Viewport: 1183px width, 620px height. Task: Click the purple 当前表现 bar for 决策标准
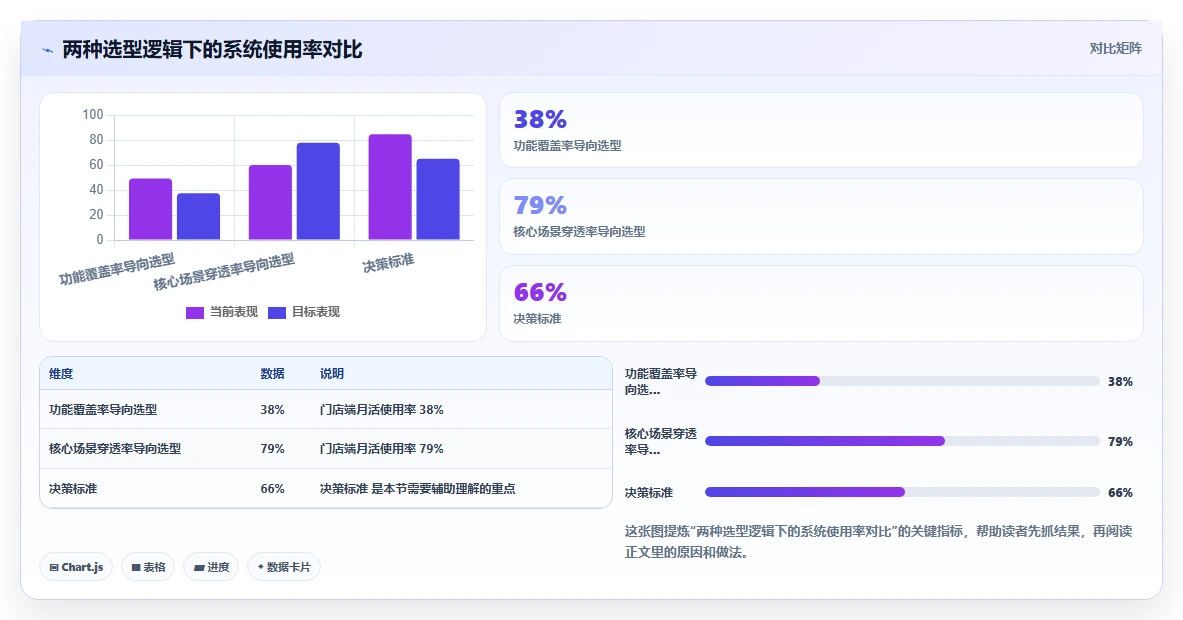[390, 187]
